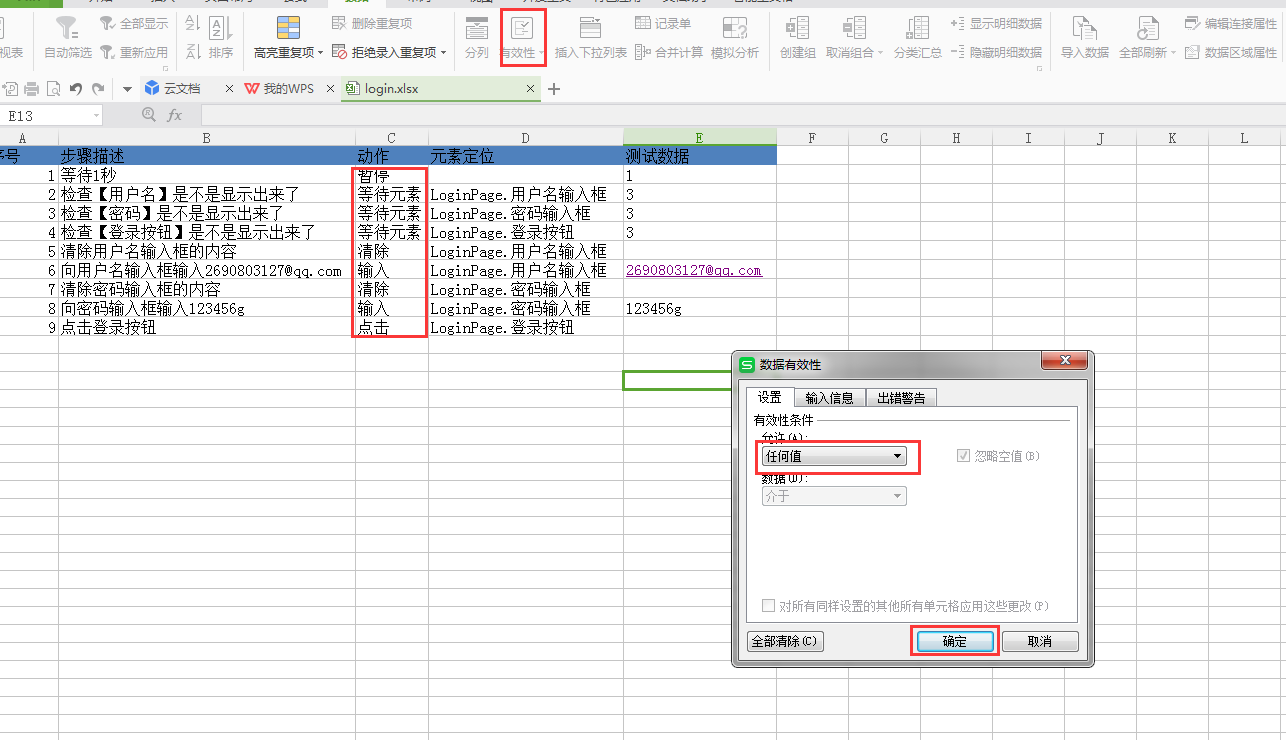Screen dimensions: 1286x740
Task: Click 显示明细数据 to show detail data
Action: pos(996,23)
